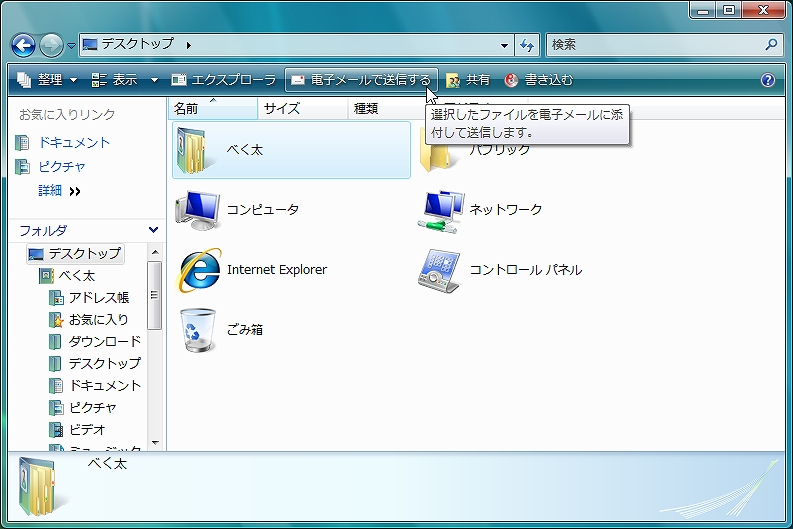Click the ごみ箱 label text
This screenshot has height=529, width=793.
(245, 330)
